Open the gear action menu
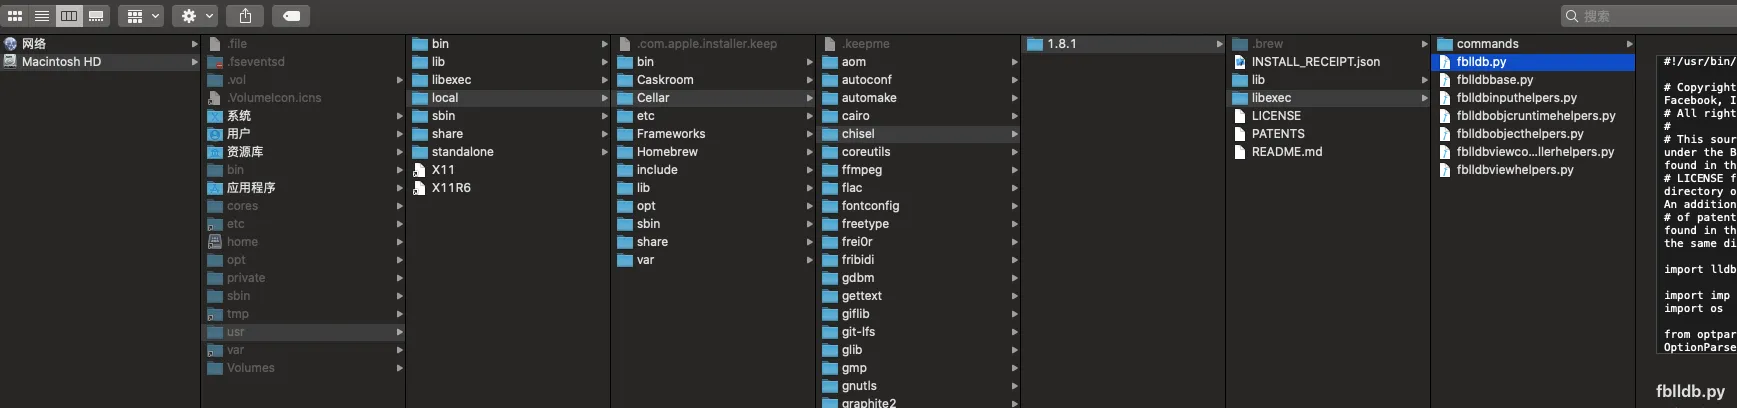Screen dimensions: 1737x408 (x=194, y=16)
